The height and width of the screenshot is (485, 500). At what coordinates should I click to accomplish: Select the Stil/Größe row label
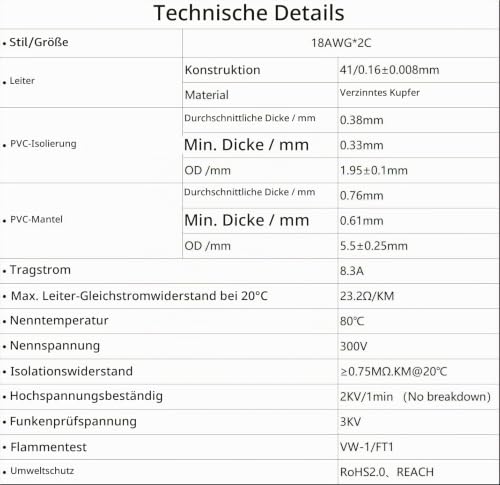(x=39, y=42)
